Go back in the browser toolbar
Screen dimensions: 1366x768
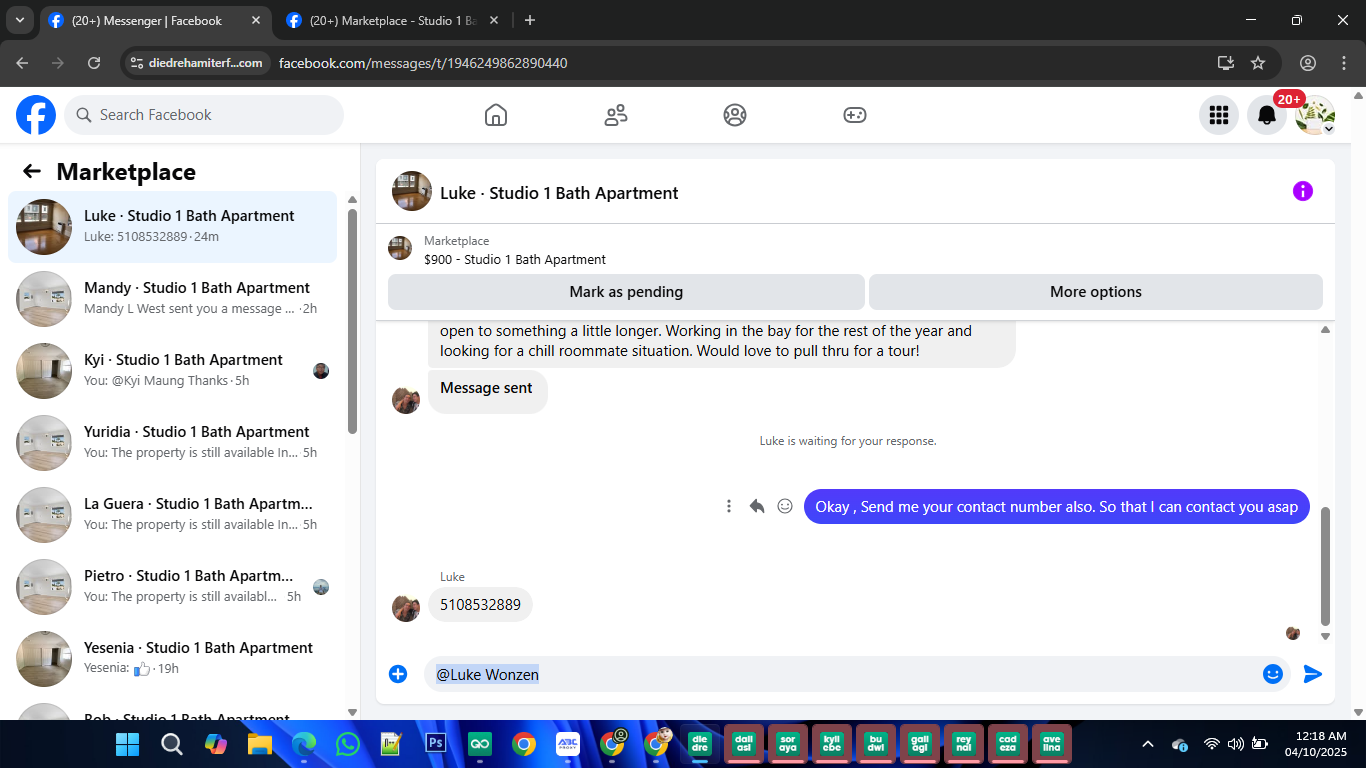22,63
